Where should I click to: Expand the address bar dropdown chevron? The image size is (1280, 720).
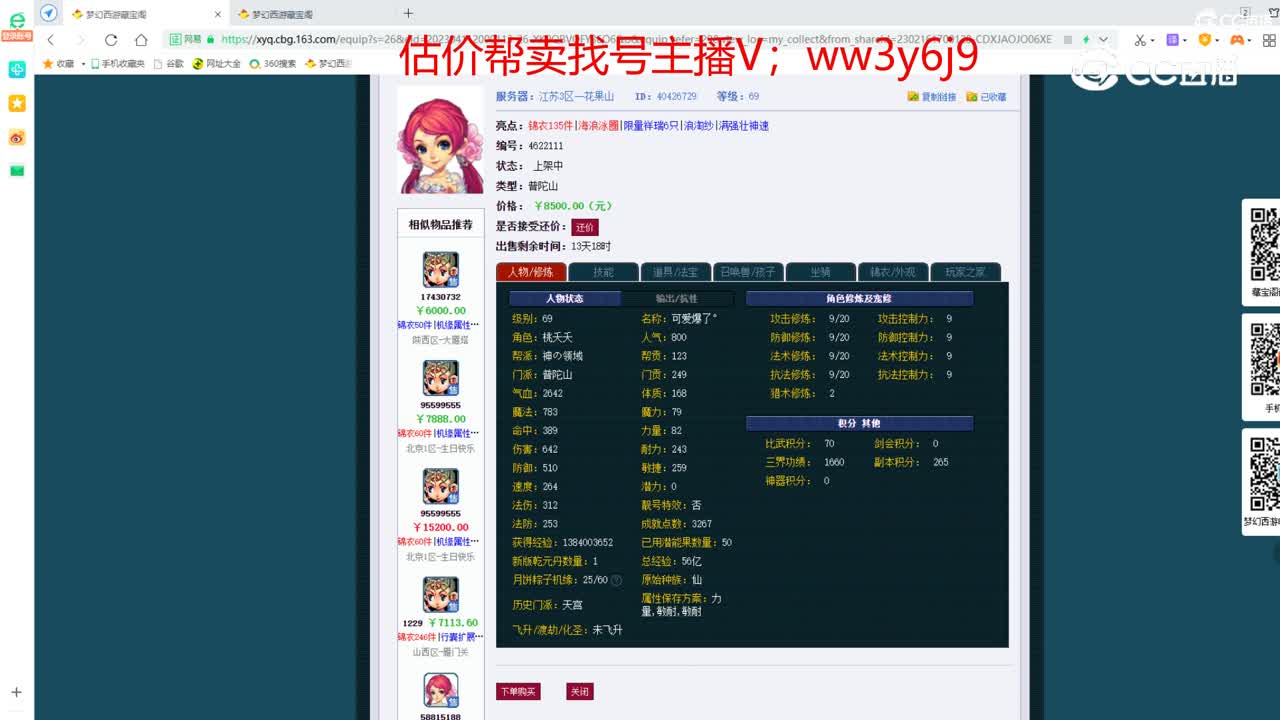click(x=1103, y=40)
